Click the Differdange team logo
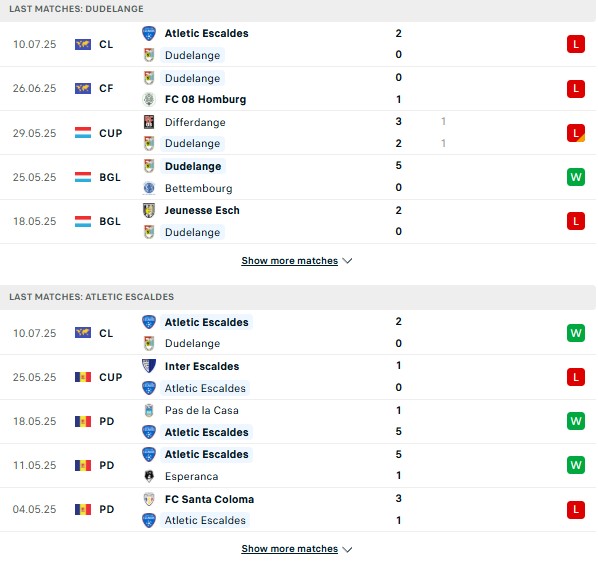598x563 pixels. [x=149, y=122]
